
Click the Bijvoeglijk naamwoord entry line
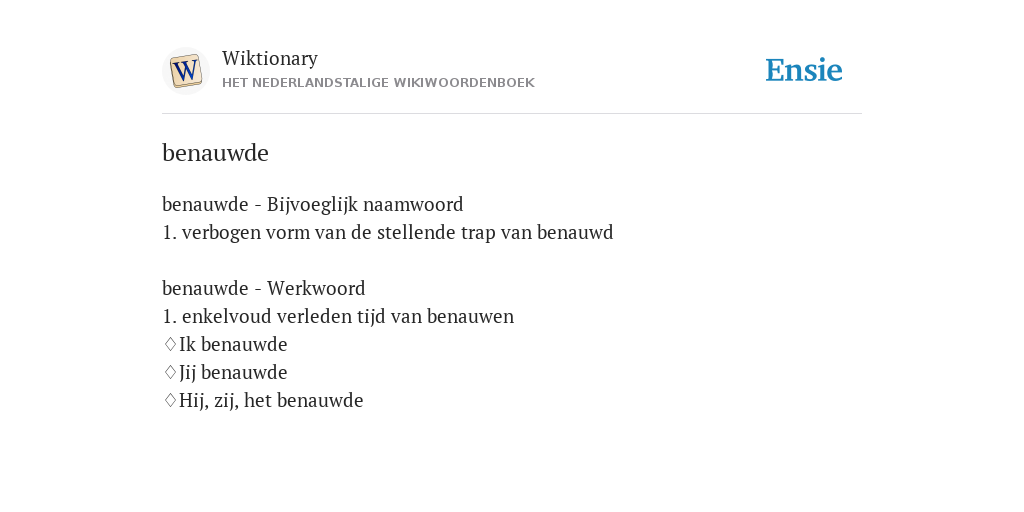(313, 204)
